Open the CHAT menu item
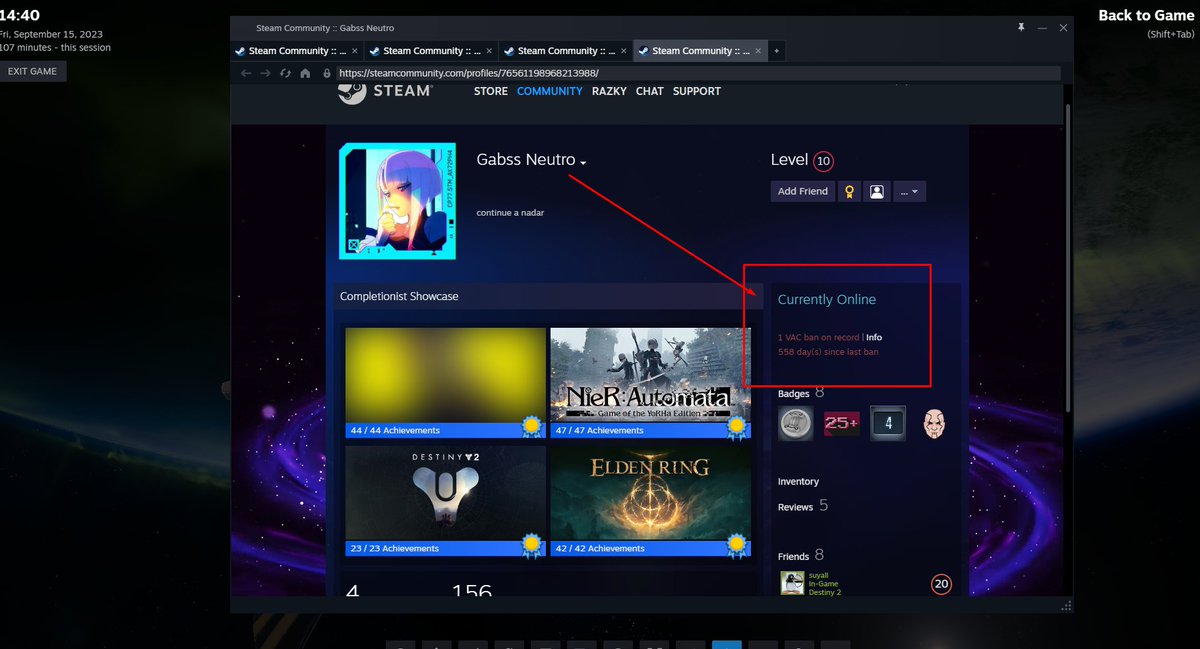 tap(649, 91)
